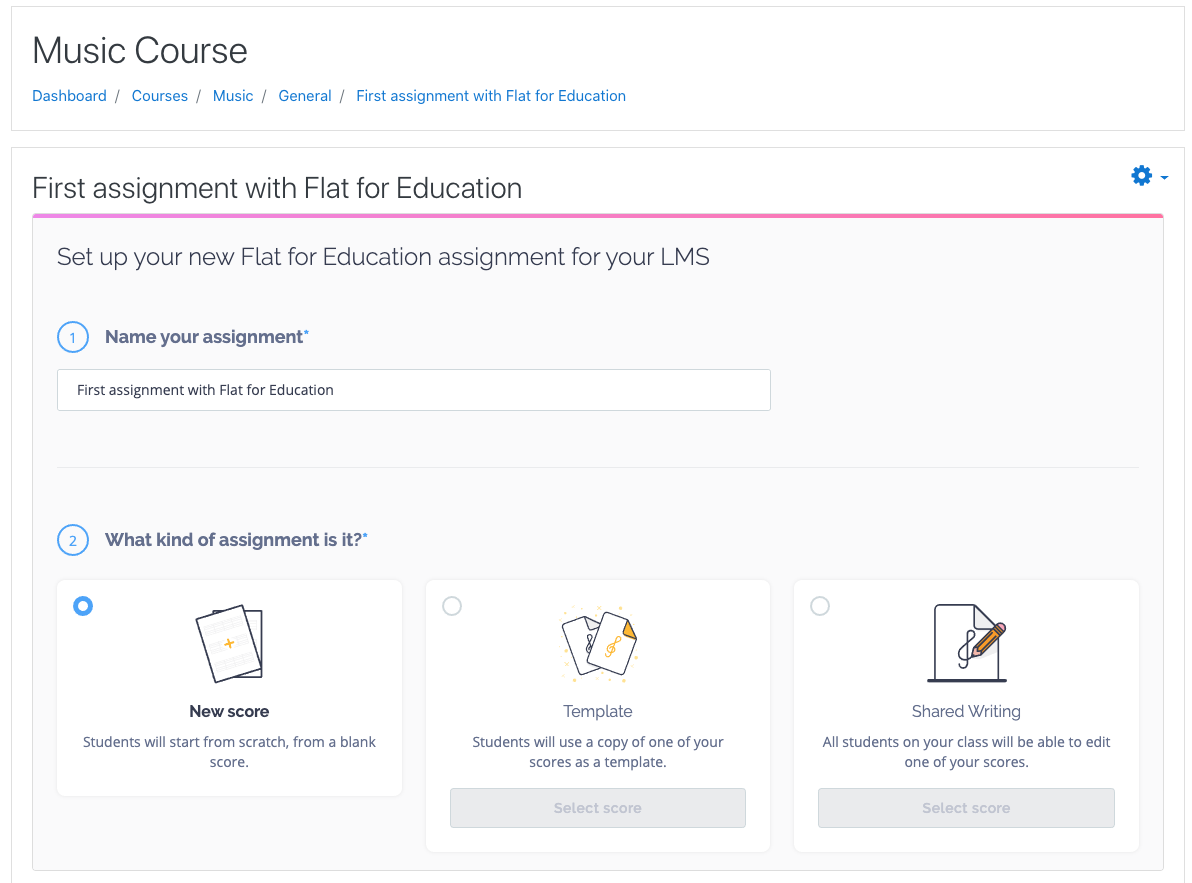Click the New score document icon
1192x883 pixels.
coord(229,643)
